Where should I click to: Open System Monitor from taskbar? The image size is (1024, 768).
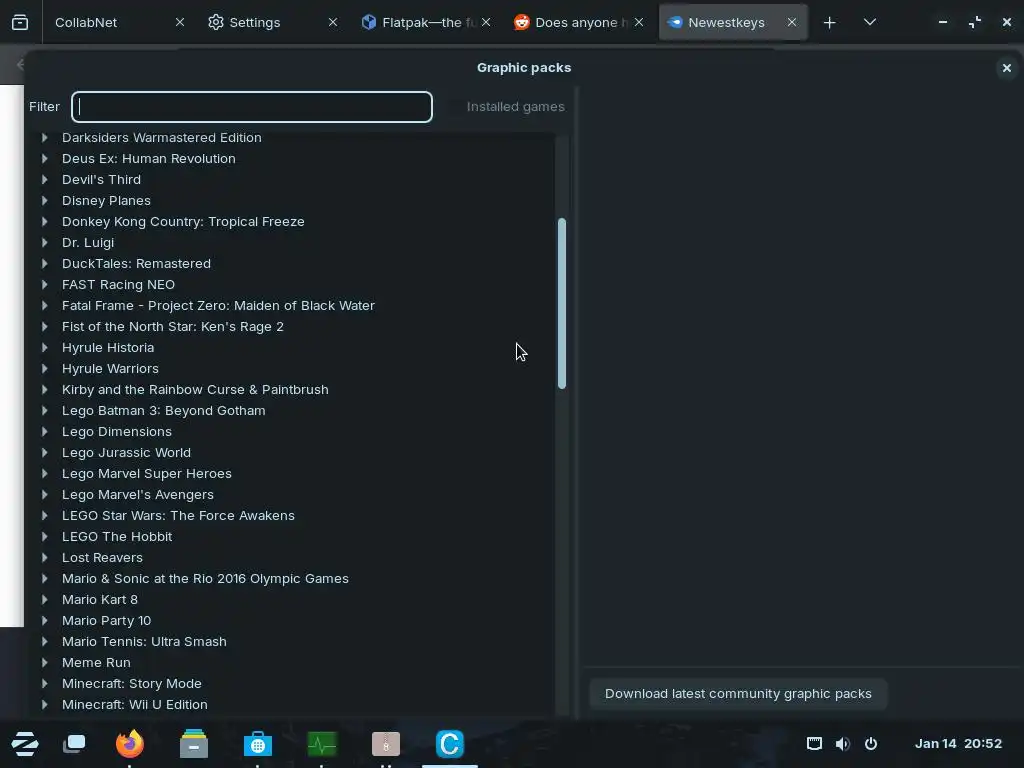(322, 744)
